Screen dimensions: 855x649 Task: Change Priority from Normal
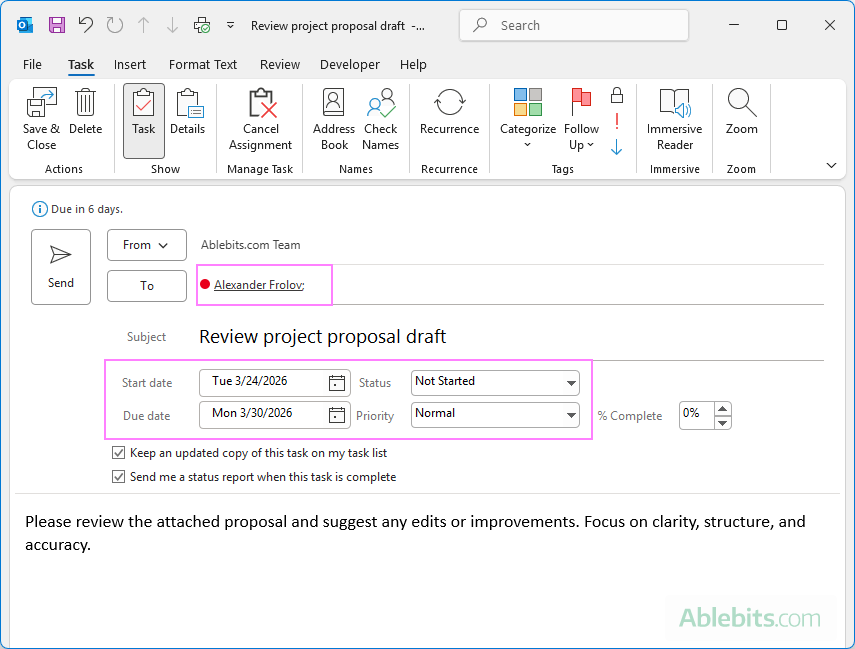[571, 415]
